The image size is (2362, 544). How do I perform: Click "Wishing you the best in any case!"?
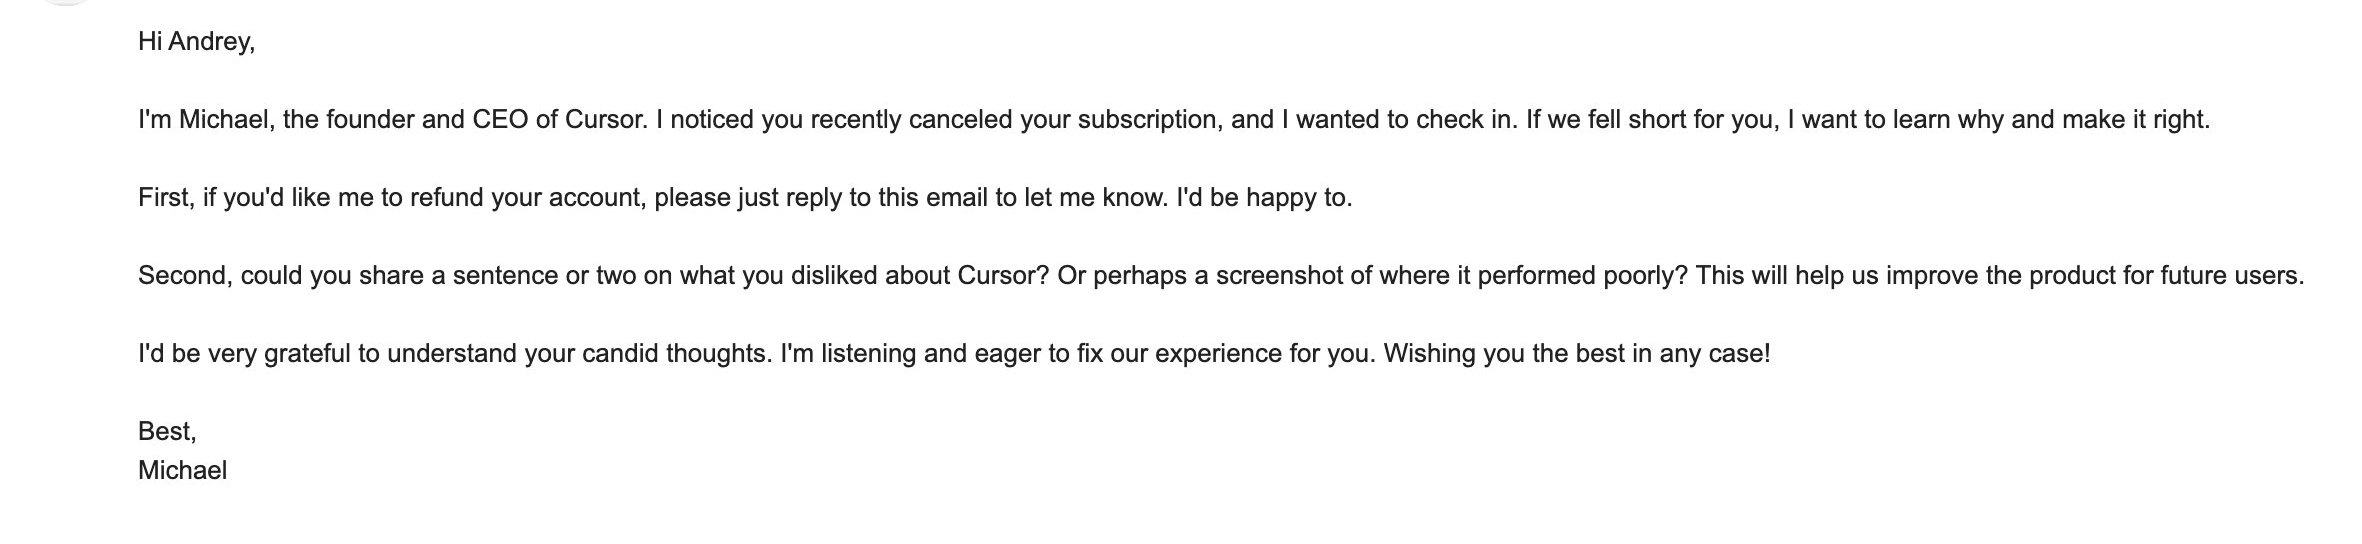(1577, 354)
